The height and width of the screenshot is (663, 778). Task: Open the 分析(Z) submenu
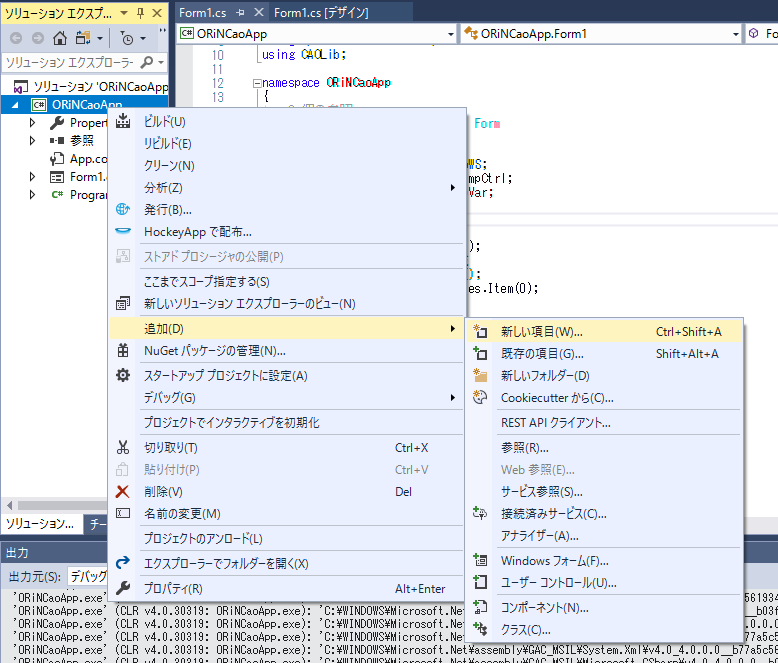tap(287, 188)
